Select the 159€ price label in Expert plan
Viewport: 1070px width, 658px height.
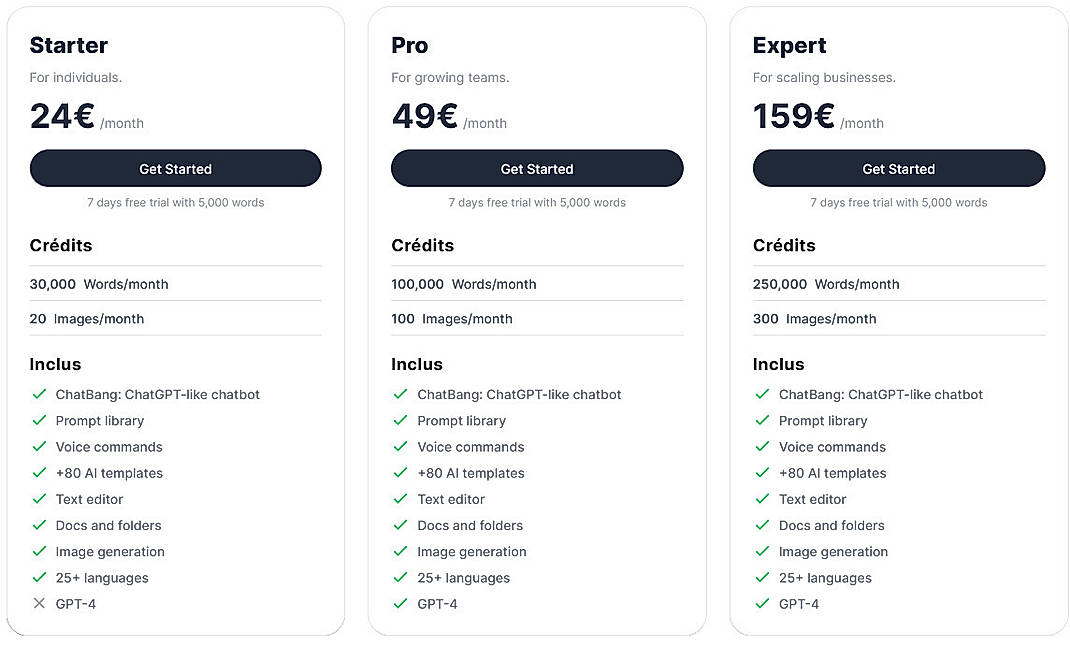tap(793, 116)
